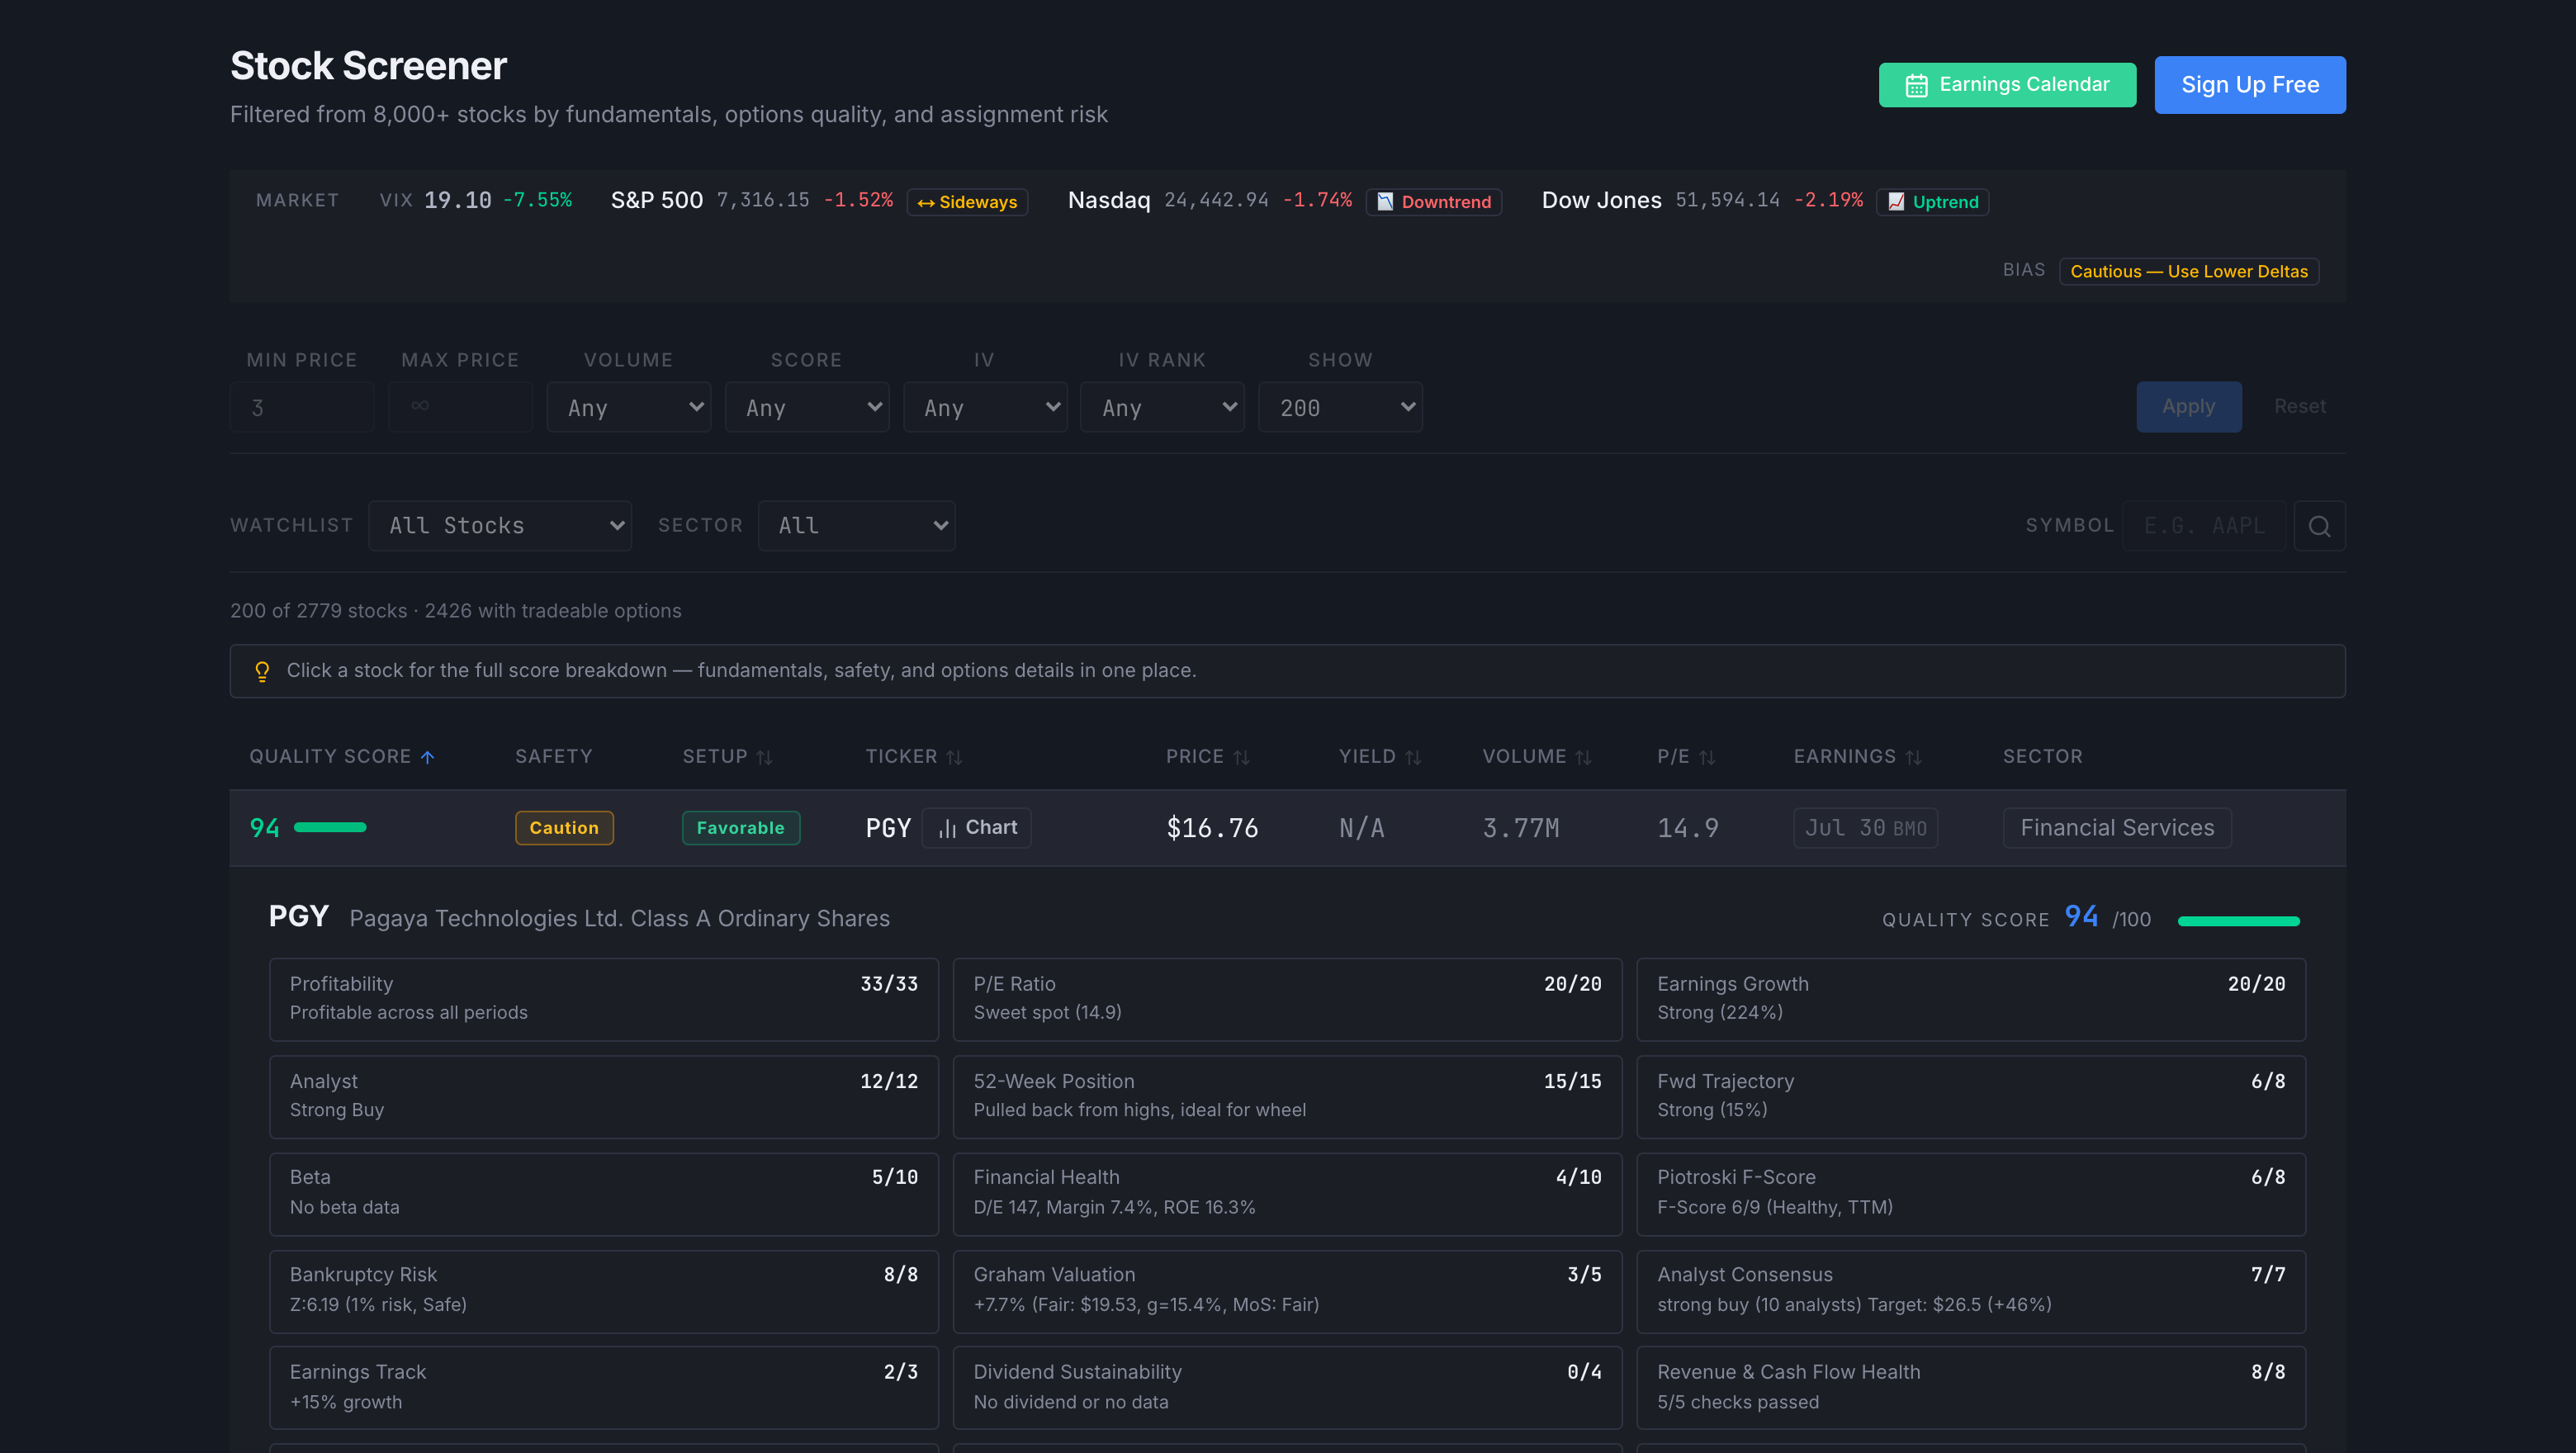Click the Revenue & Cash Flow Health card

point(1971,1388)
